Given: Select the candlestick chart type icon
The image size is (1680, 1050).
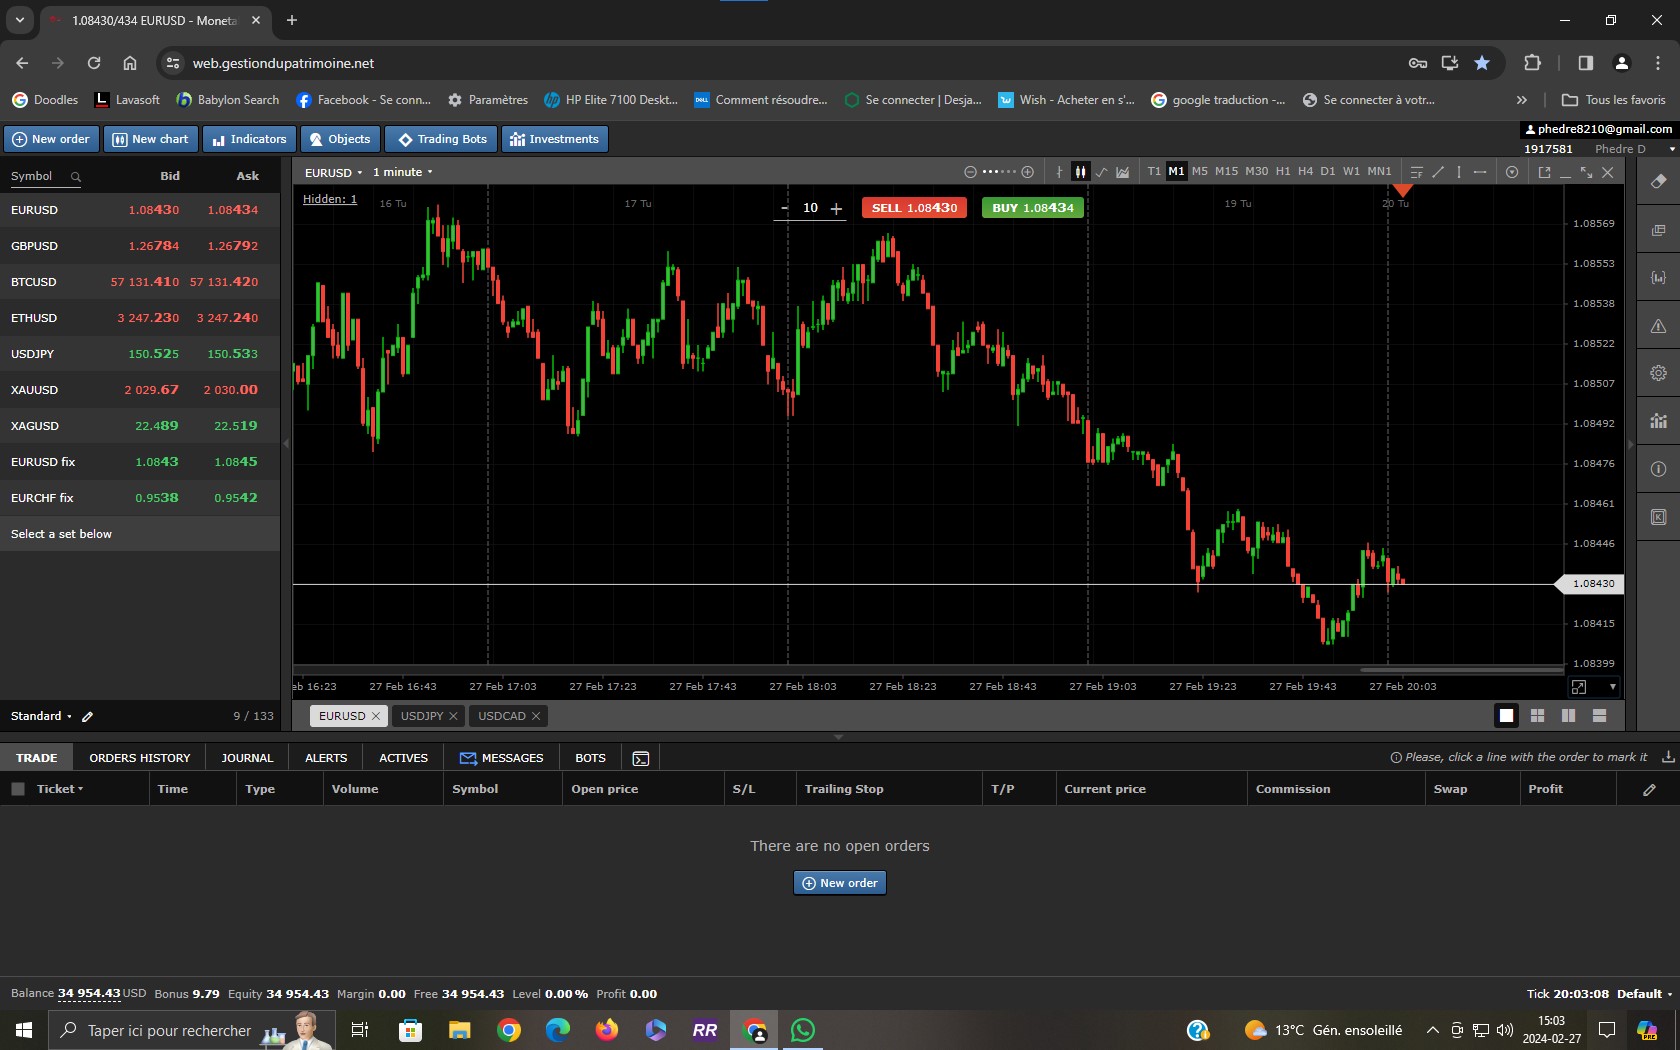Looking at the screenshot, I should pos(1080,172).
